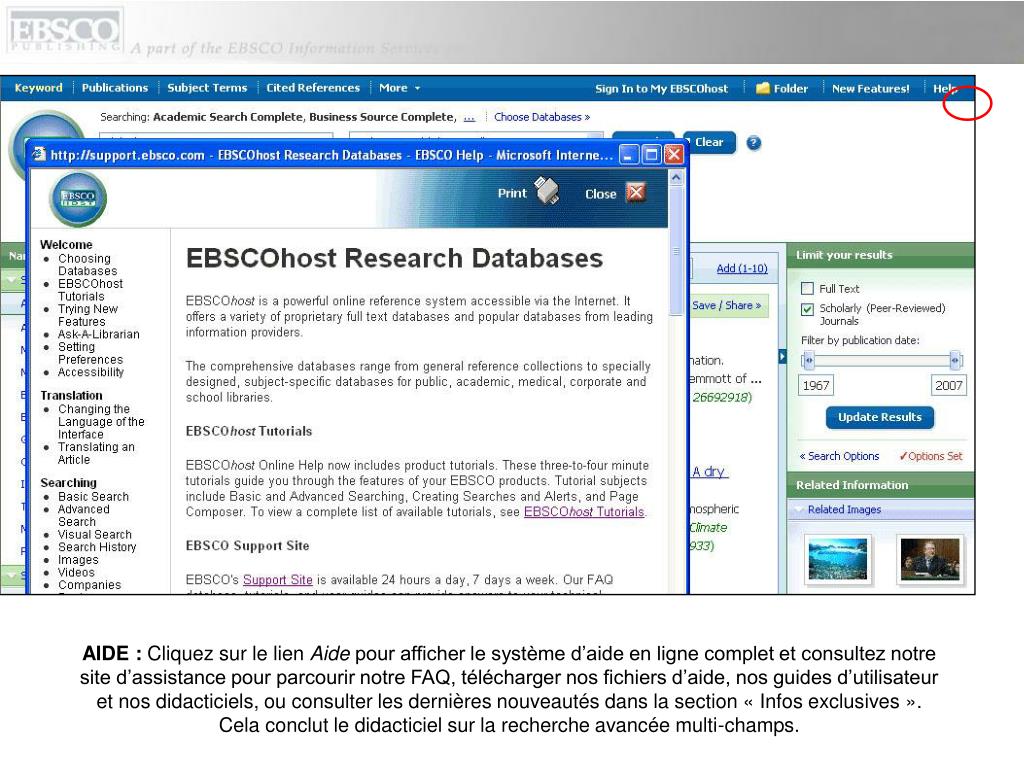Open the Folder icon in top bar

[762, 88]
